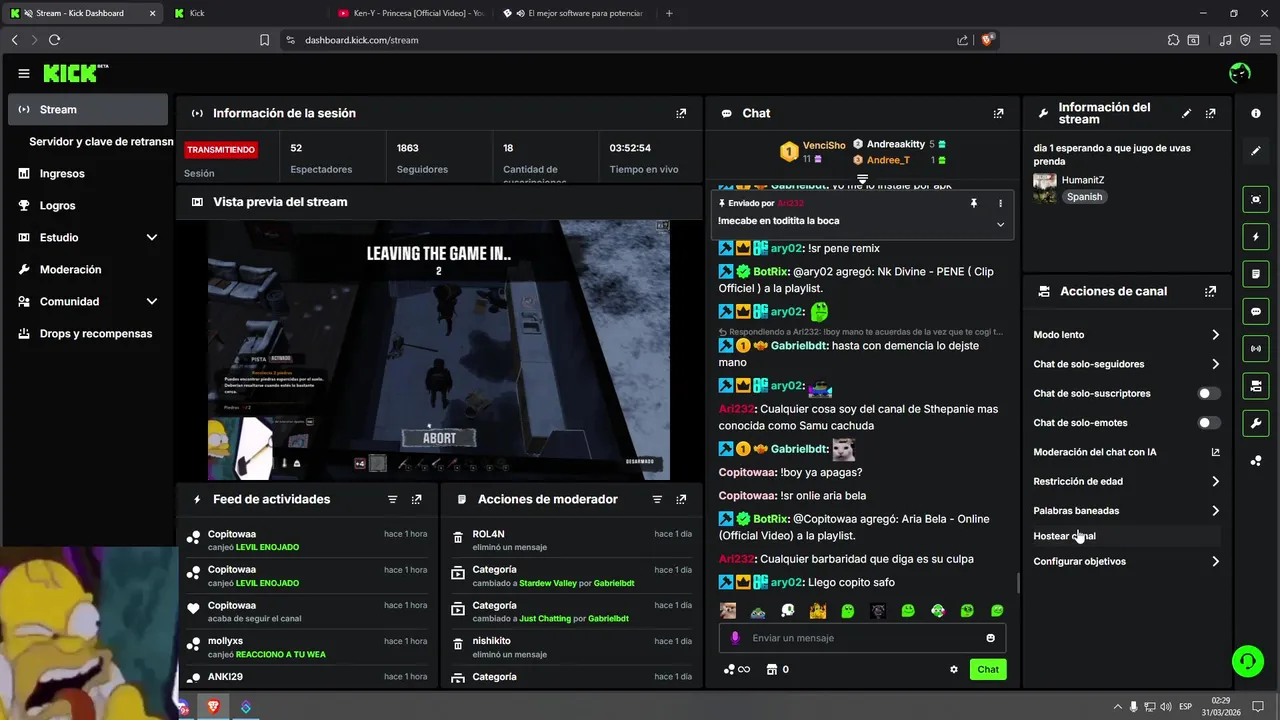Open chat settings gear icon
The height and width of the screenshot is (720, 1280).
click(954, 670)
